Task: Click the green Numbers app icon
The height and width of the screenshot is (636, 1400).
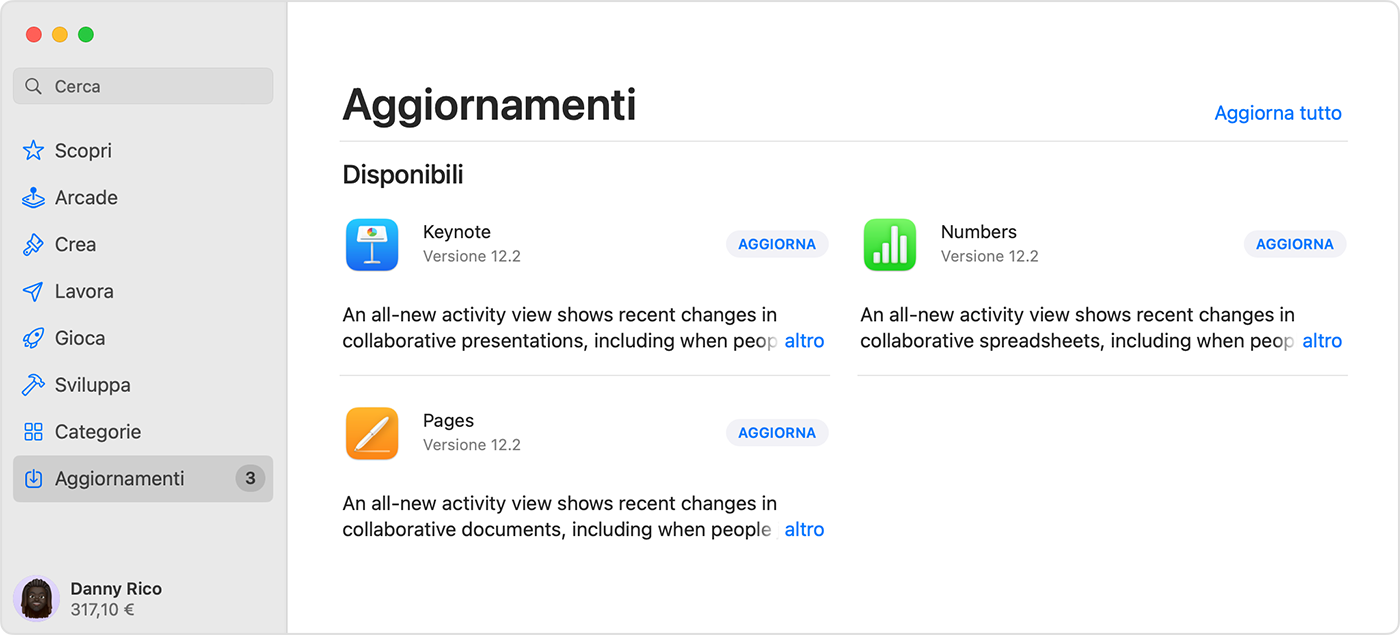Action: coord(889,244)
